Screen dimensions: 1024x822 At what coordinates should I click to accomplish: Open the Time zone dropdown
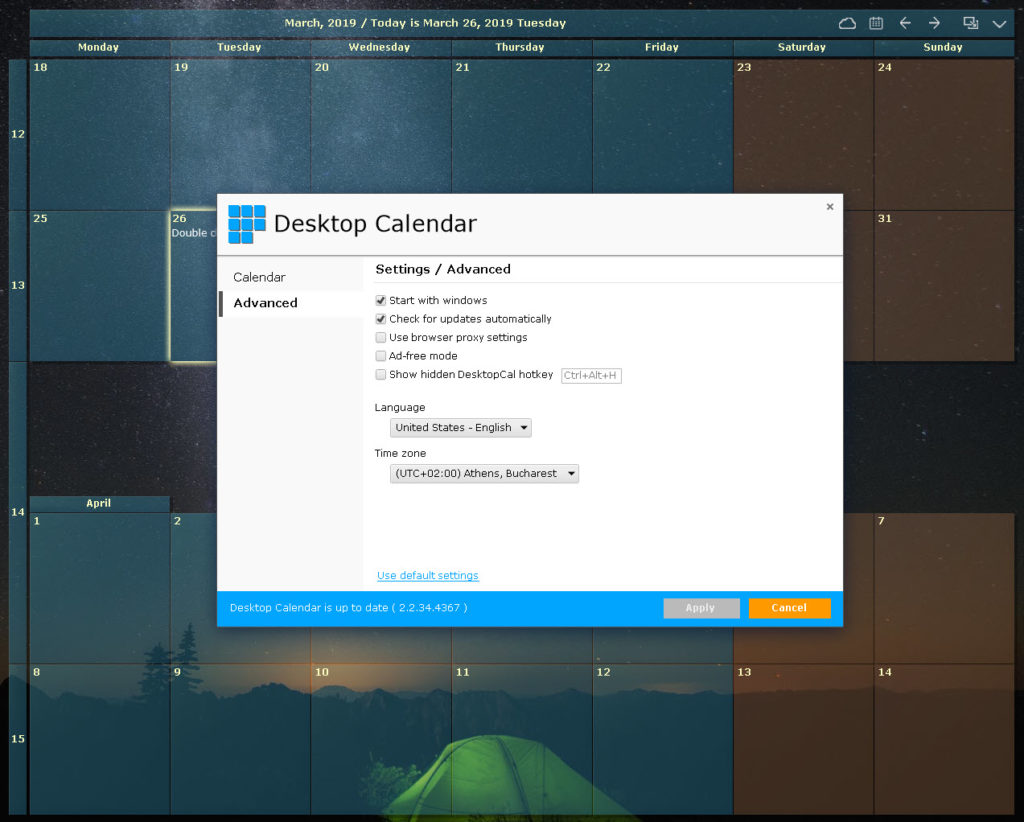click(x=484, y=473)
